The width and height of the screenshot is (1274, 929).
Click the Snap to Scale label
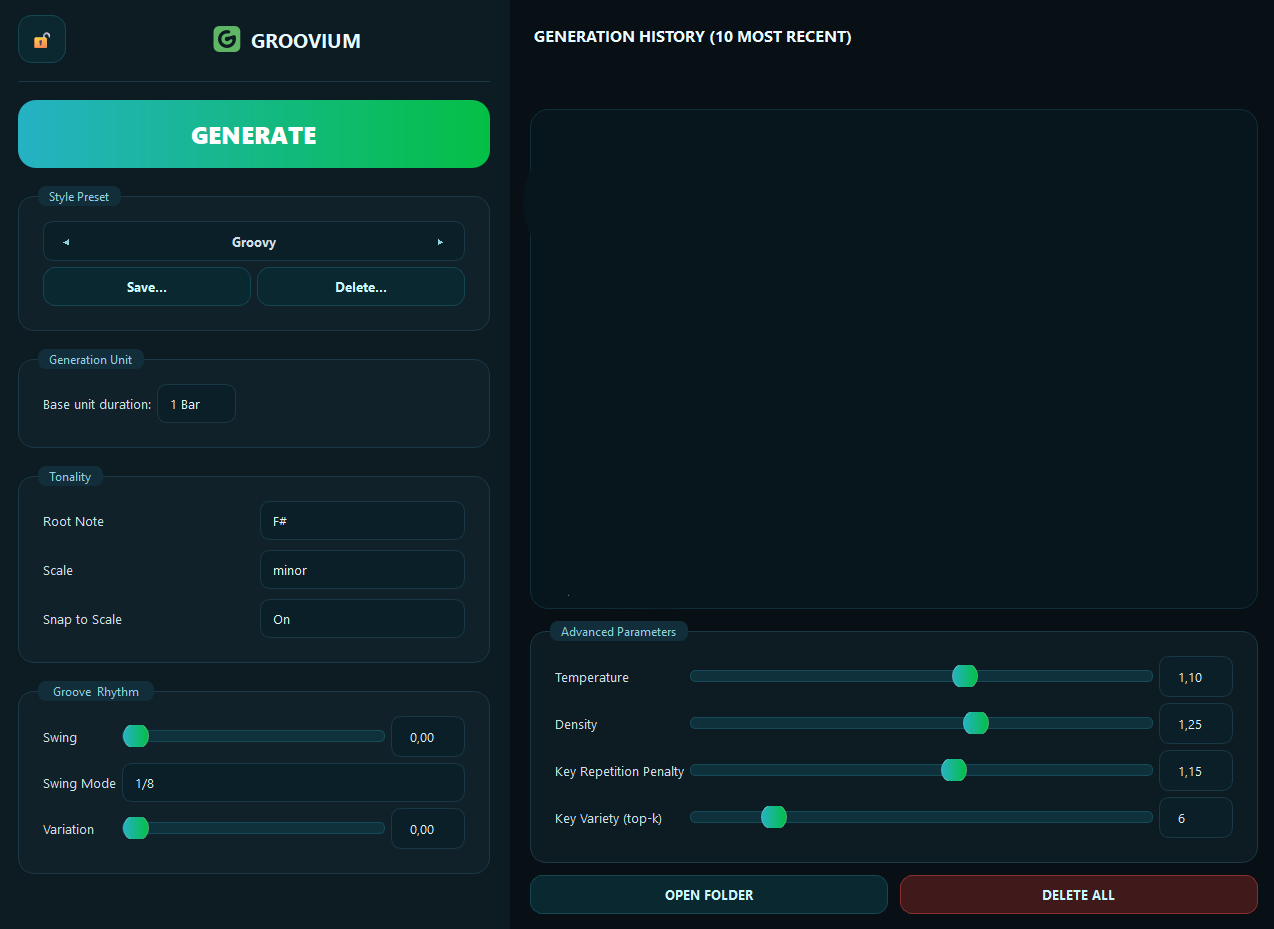click(x=82, y=619)
